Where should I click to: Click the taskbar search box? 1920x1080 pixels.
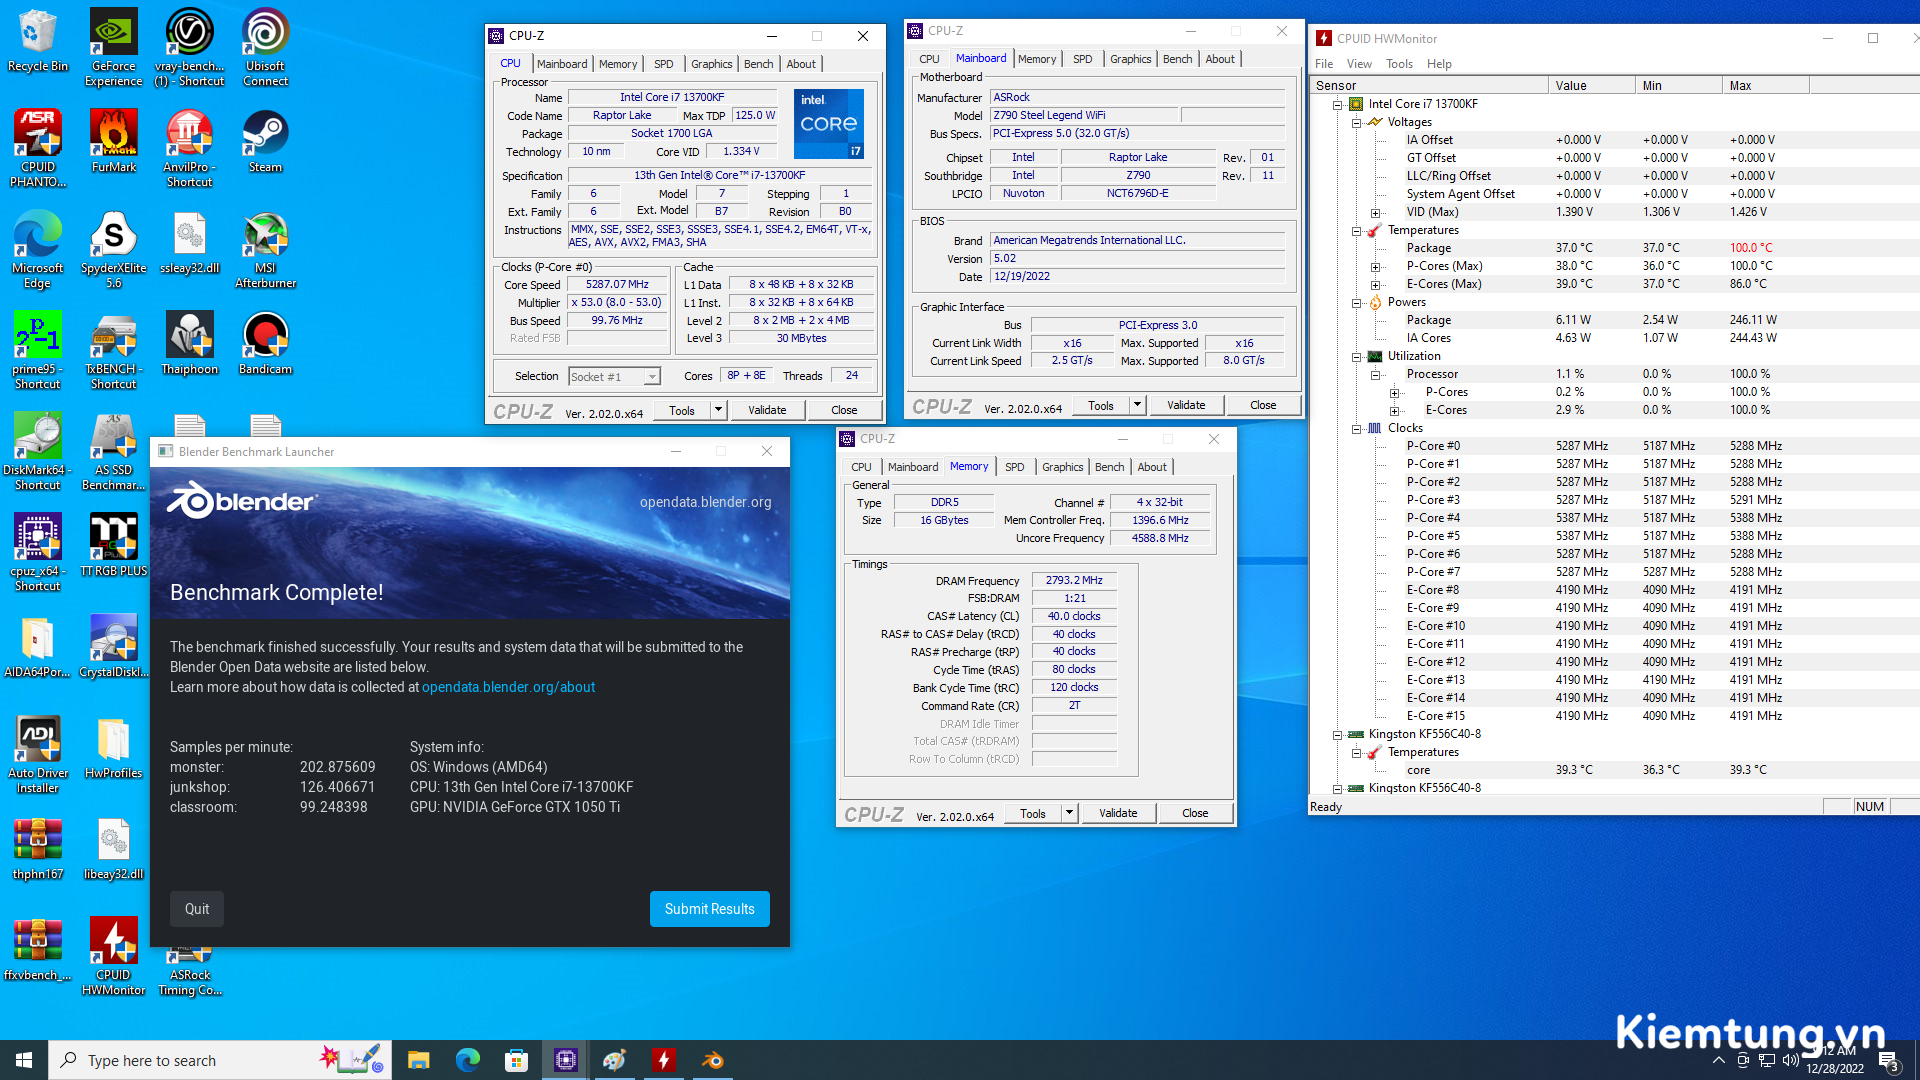(x=220, y=1060)
